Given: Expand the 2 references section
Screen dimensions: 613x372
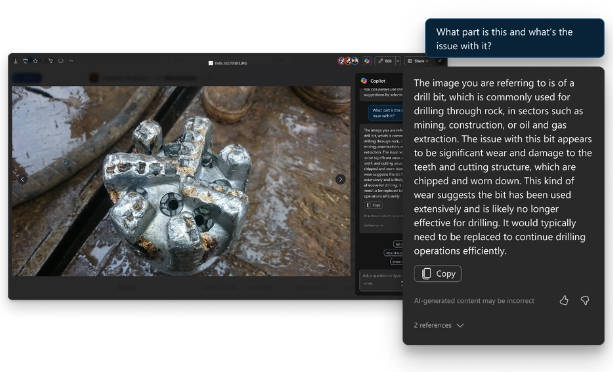Looking at the screenshot, I should [x=438, y=325].
